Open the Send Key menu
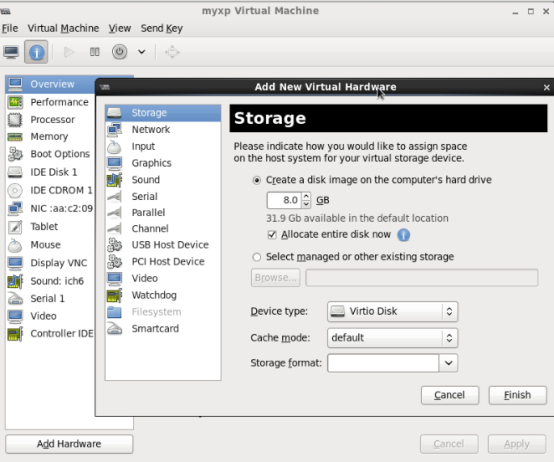The width and height of the screenshot is (554, 462). pyautogui.click(x=161, y=28)
